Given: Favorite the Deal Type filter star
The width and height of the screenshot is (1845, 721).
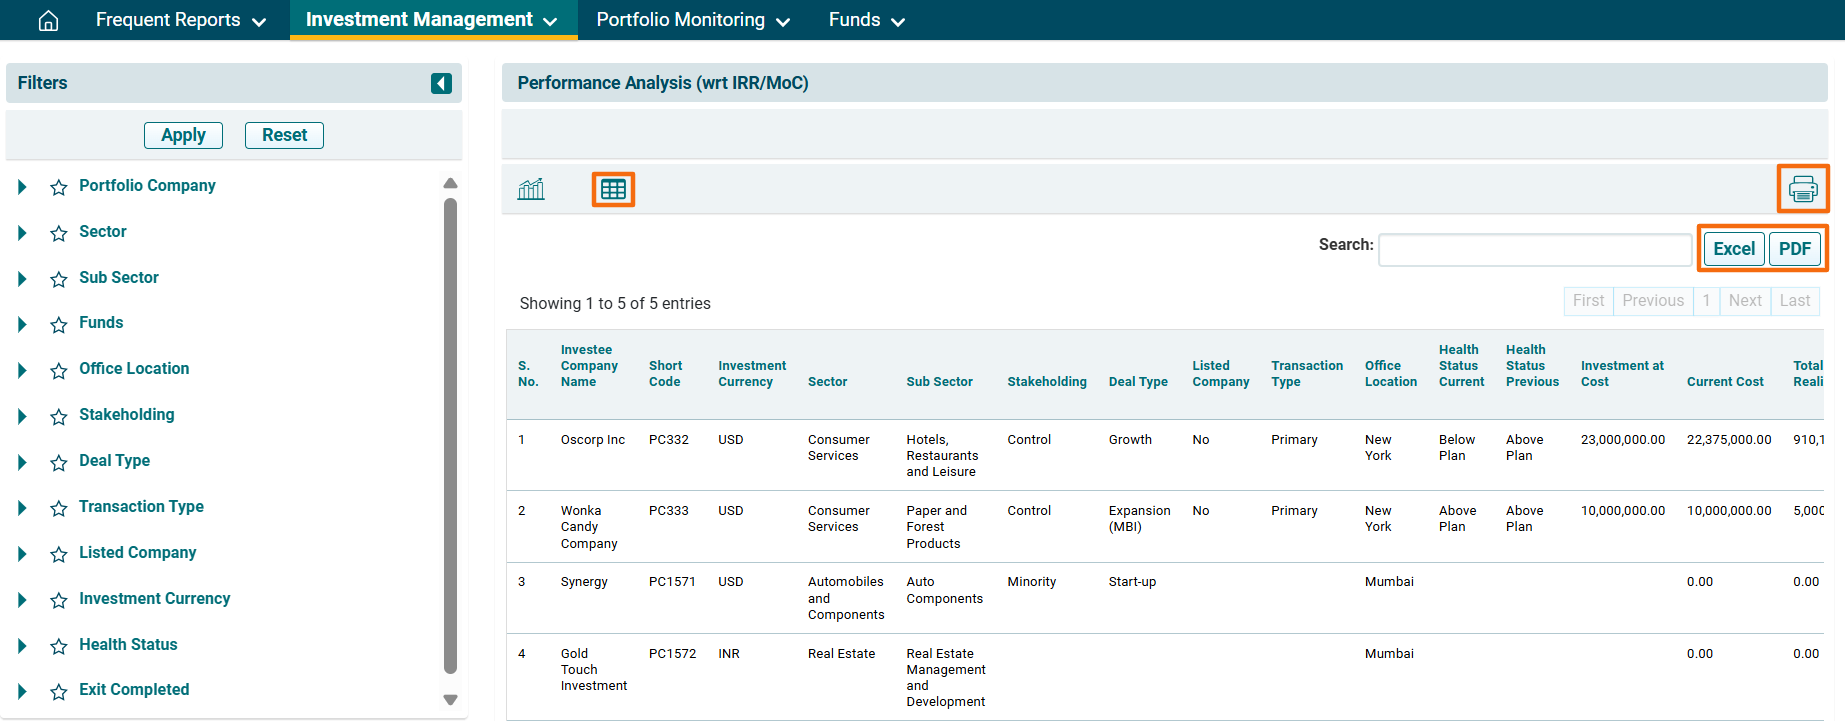Looking at the screenshot, I should pyautogui.click(x=59, y=462).
